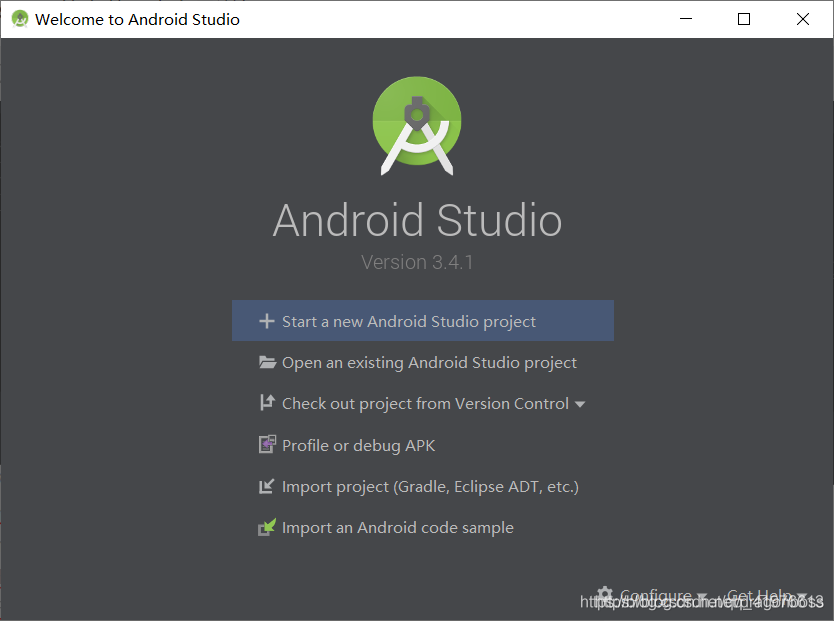Close the Welcome to Android Studio window
Viewport: 834px width, 621px height.
pos(803,19)
